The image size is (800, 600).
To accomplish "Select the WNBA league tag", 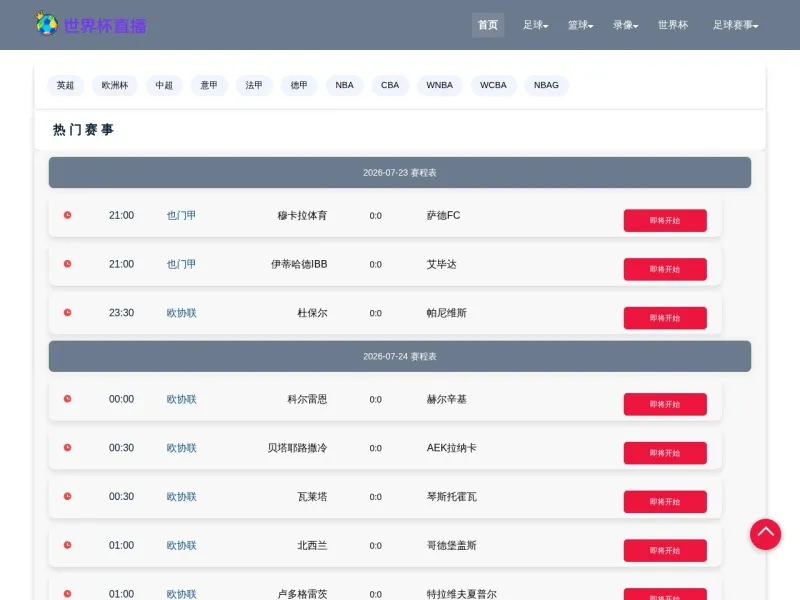I will point(439,85).
